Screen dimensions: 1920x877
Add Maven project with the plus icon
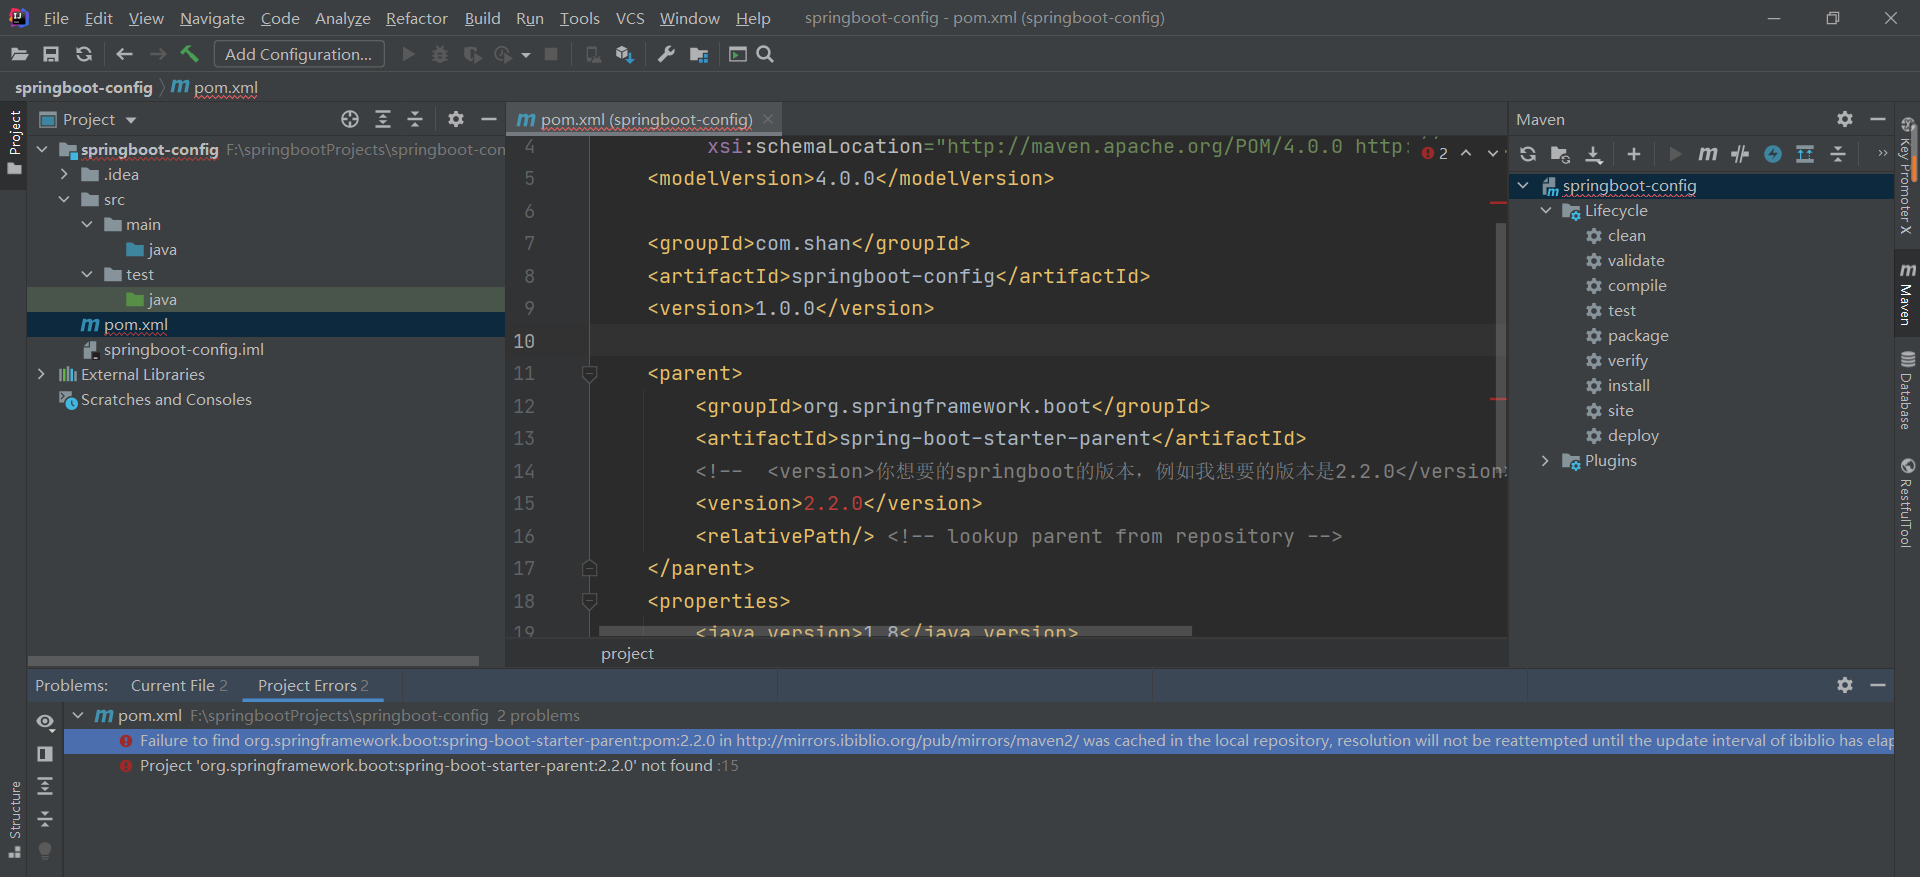click(x=1634, y=154)
